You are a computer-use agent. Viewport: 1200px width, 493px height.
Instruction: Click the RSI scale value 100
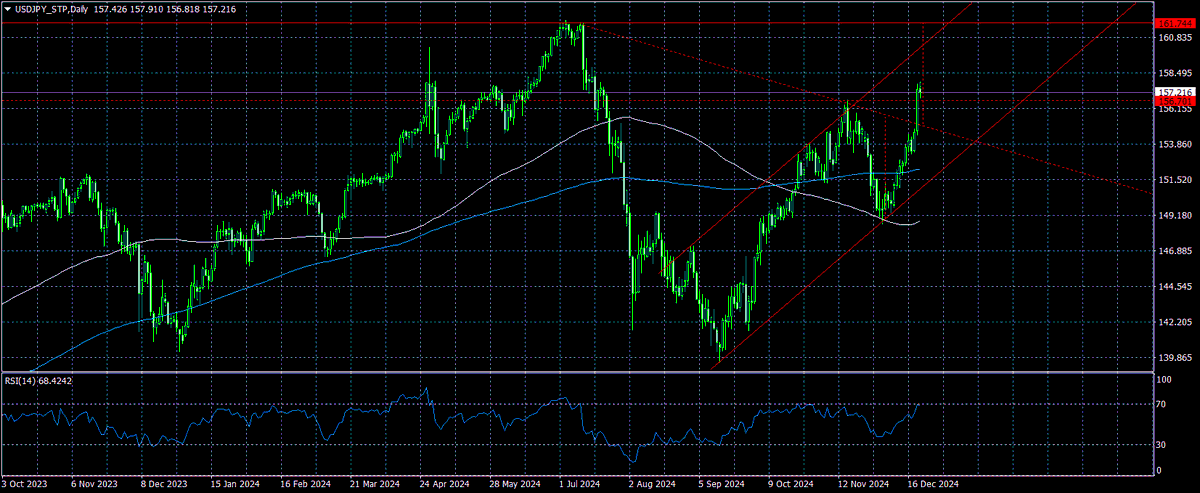1164,381
